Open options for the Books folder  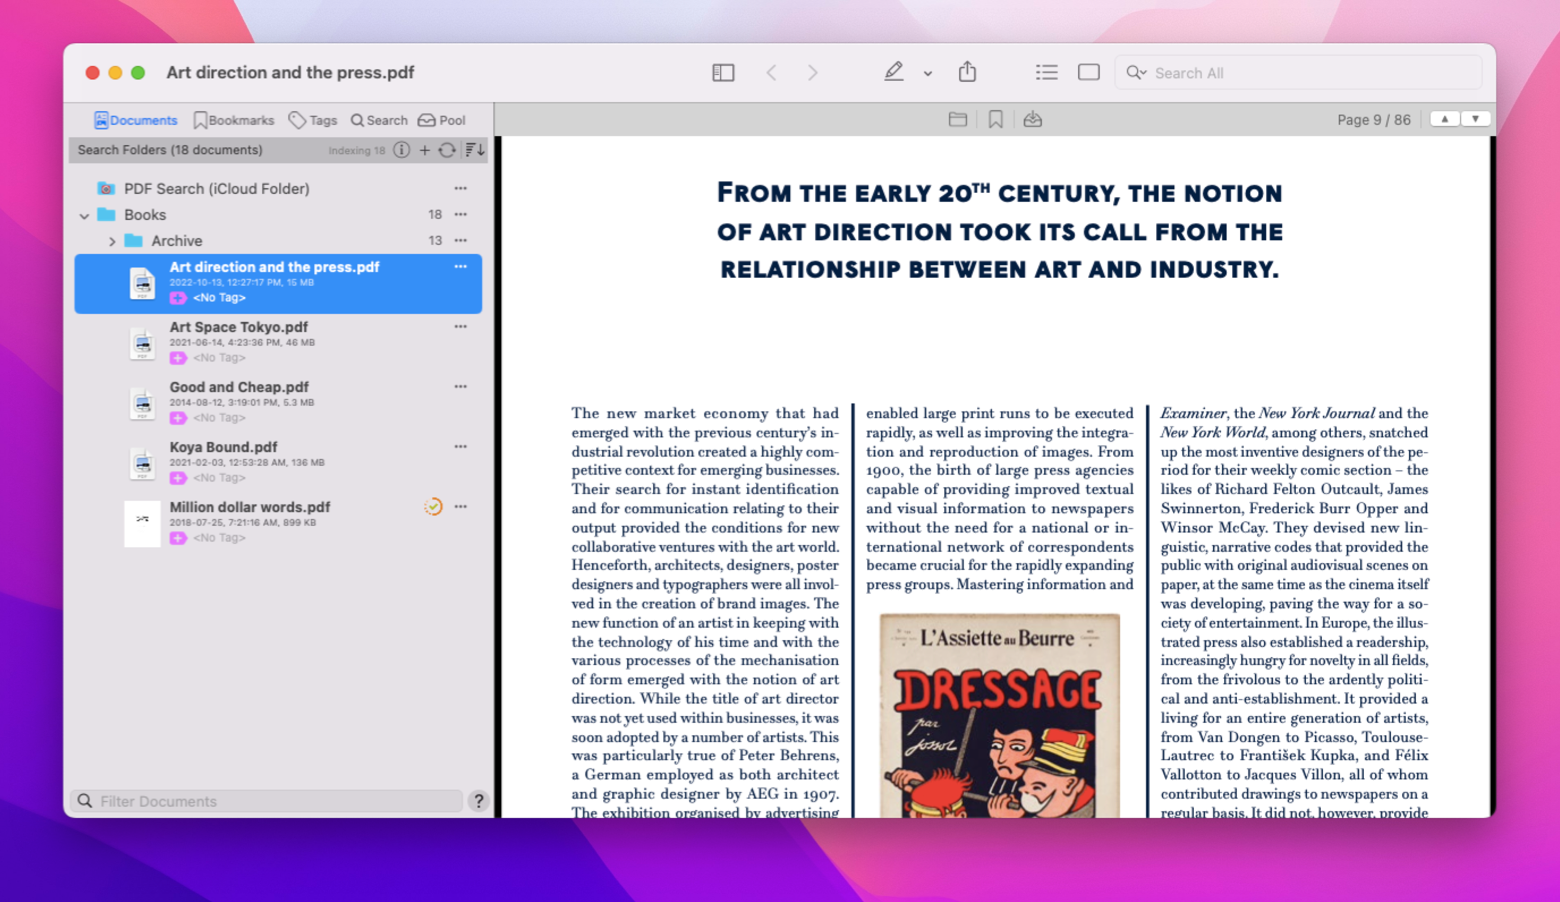click(x=460, y=214)
